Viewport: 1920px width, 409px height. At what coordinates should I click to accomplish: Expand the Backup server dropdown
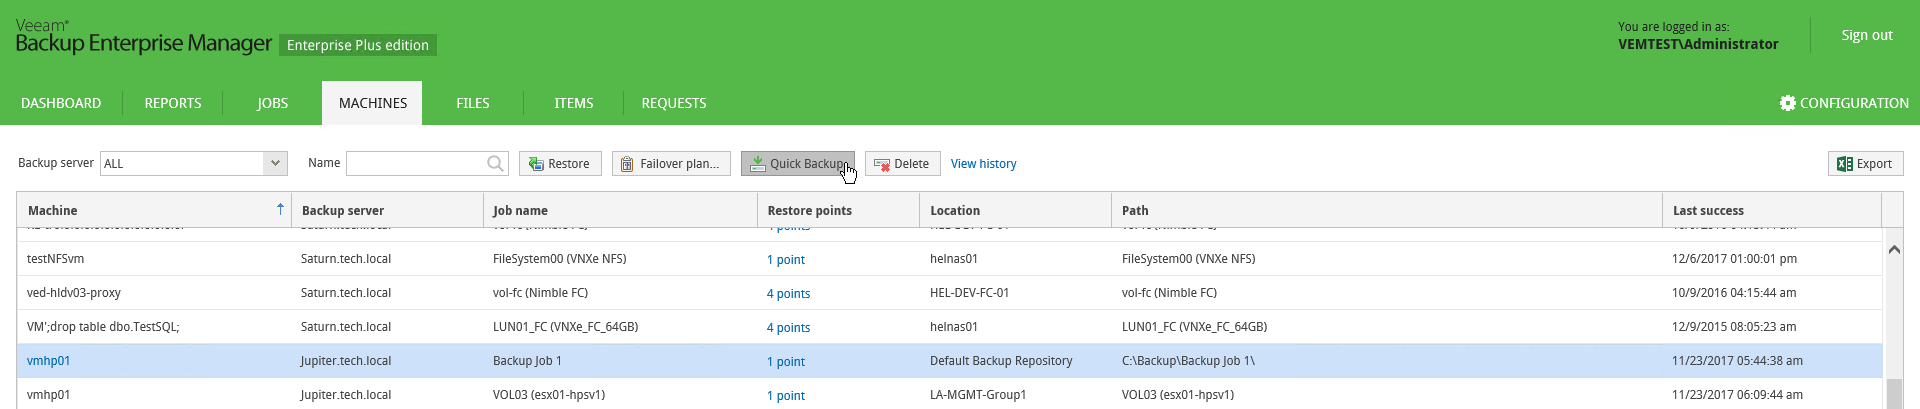click(x=275, y=163)
